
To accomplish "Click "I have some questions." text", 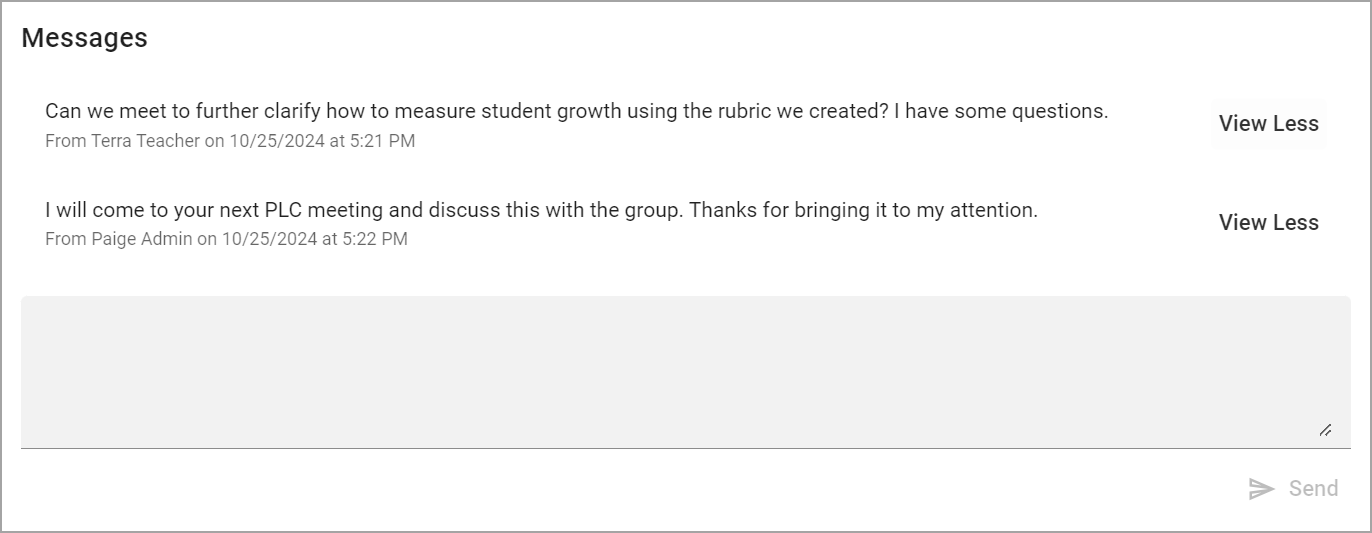I will (1000, 111).
